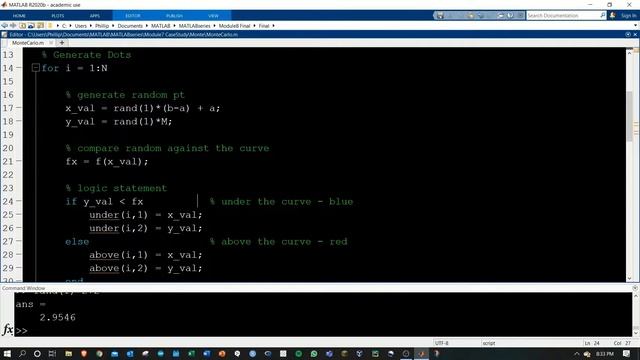Open the address bar history dropdown
Screen dimensions: 640x360
coord(636,25)
